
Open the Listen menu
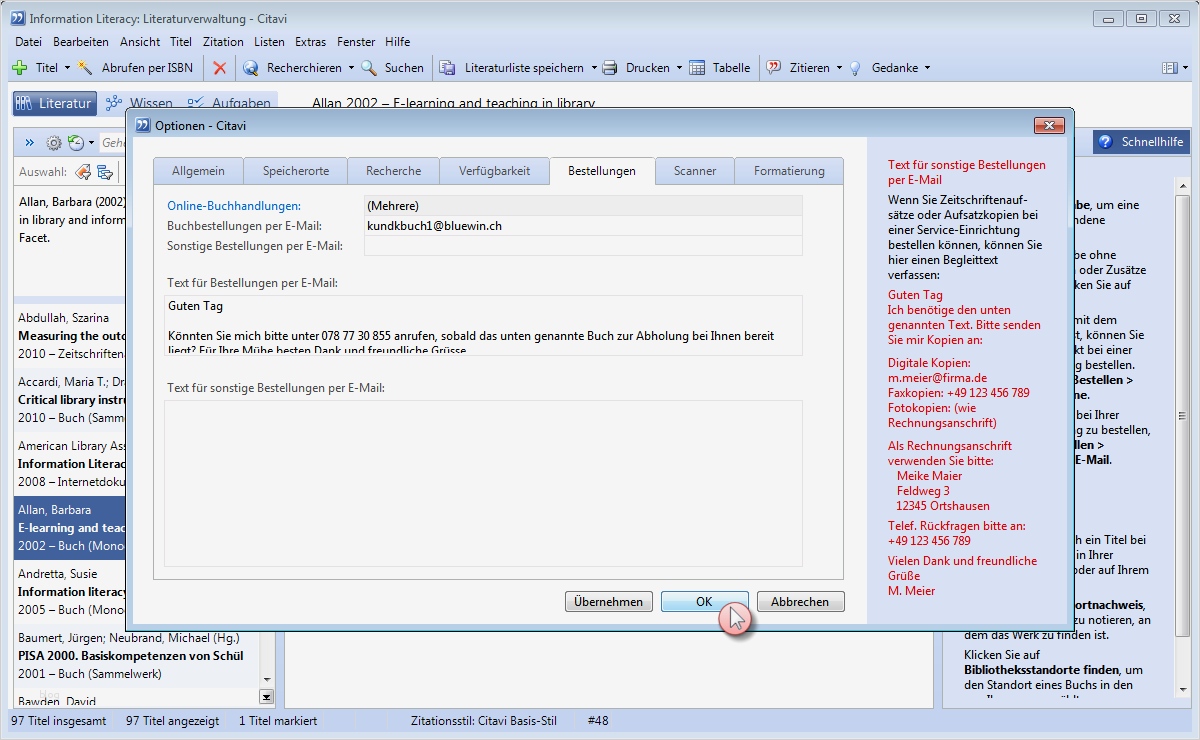[269, 42]
